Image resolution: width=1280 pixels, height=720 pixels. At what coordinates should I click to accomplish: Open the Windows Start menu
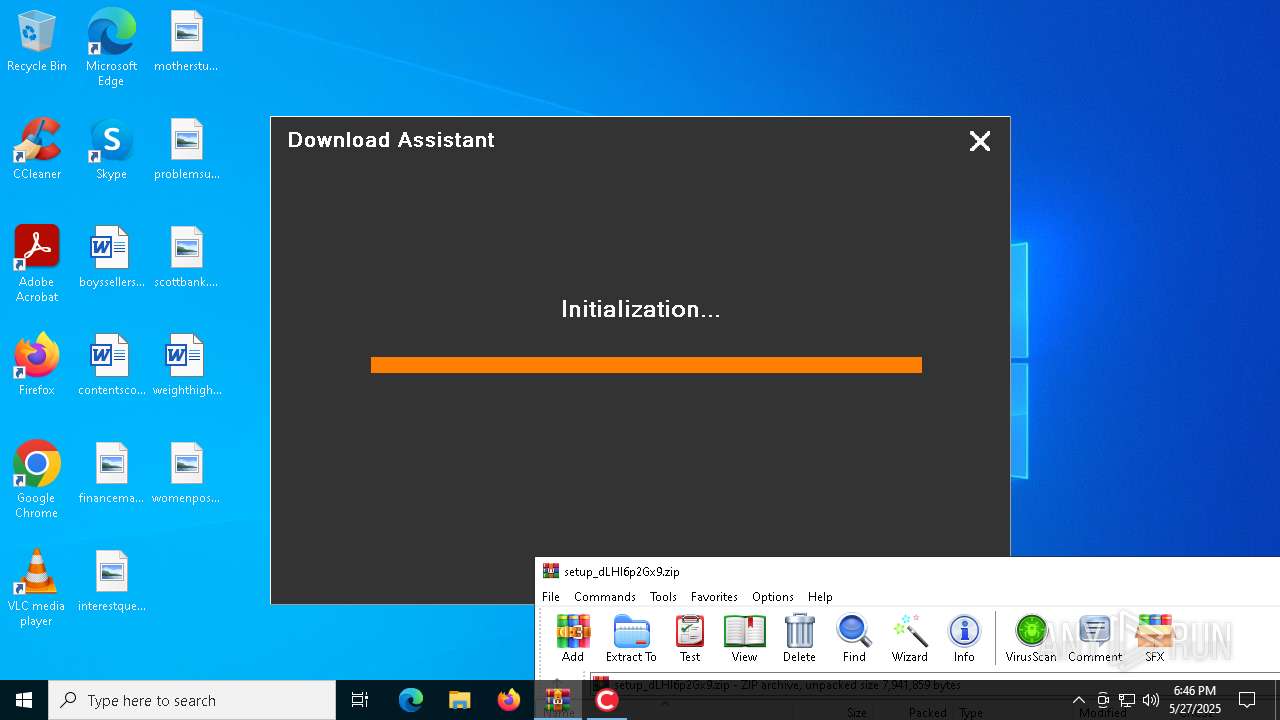(x=24, y=700)
